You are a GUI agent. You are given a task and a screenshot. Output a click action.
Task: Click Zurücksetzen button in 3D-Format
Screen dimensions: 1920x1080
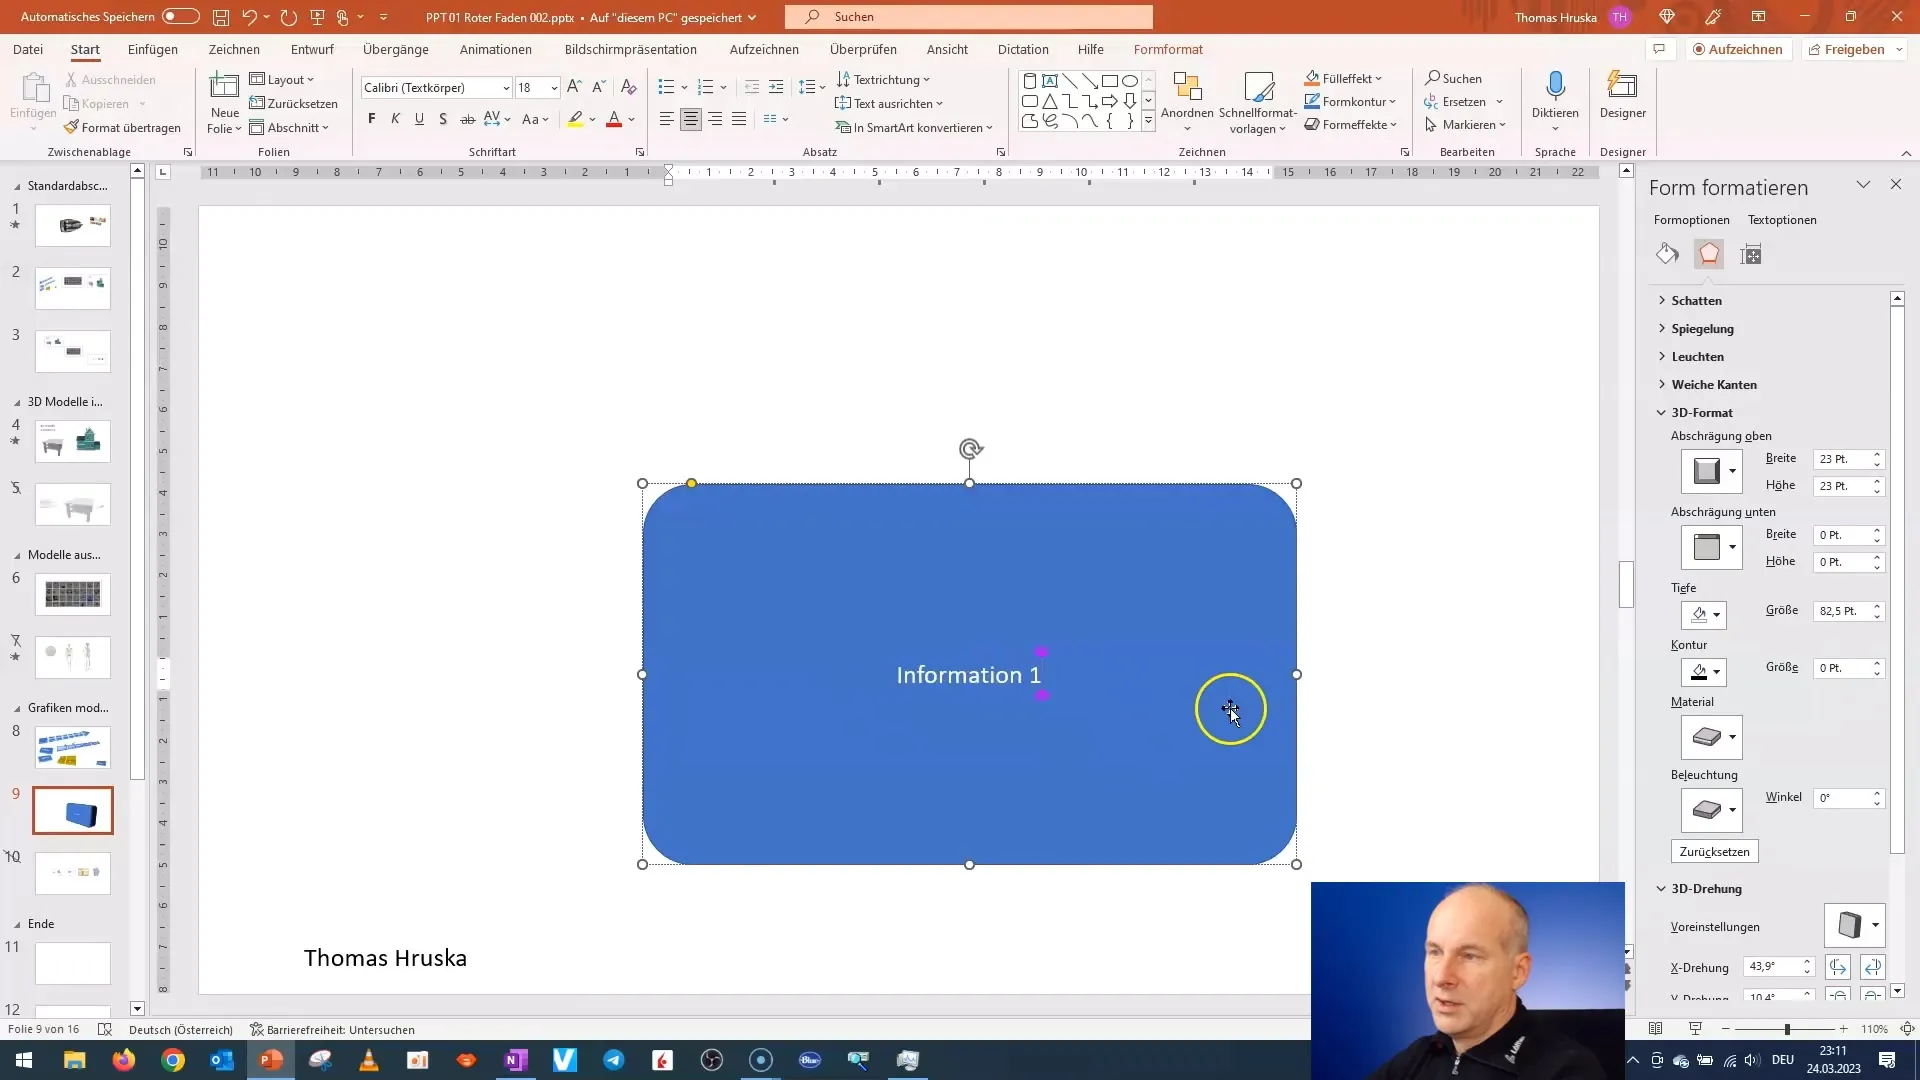(x=1714, y=852)
